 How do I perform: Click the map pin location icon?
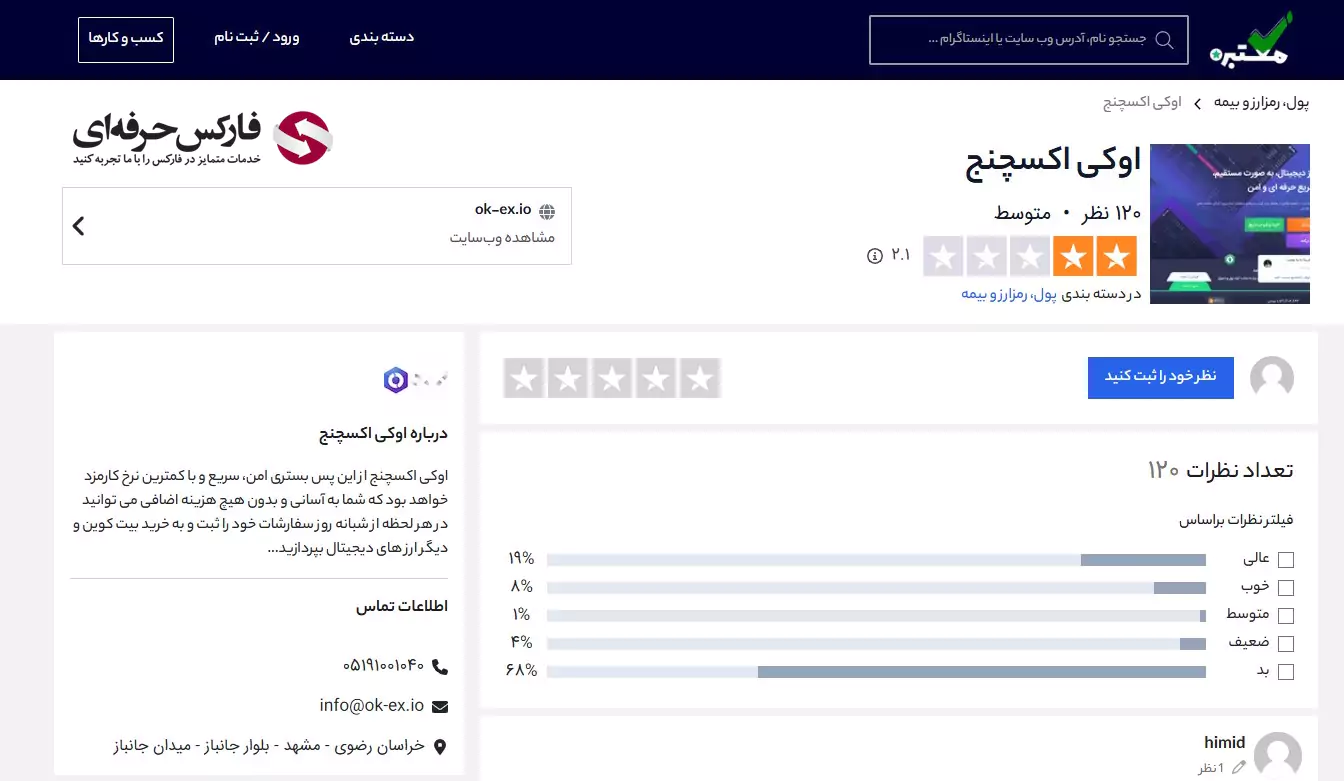point(440,747)
